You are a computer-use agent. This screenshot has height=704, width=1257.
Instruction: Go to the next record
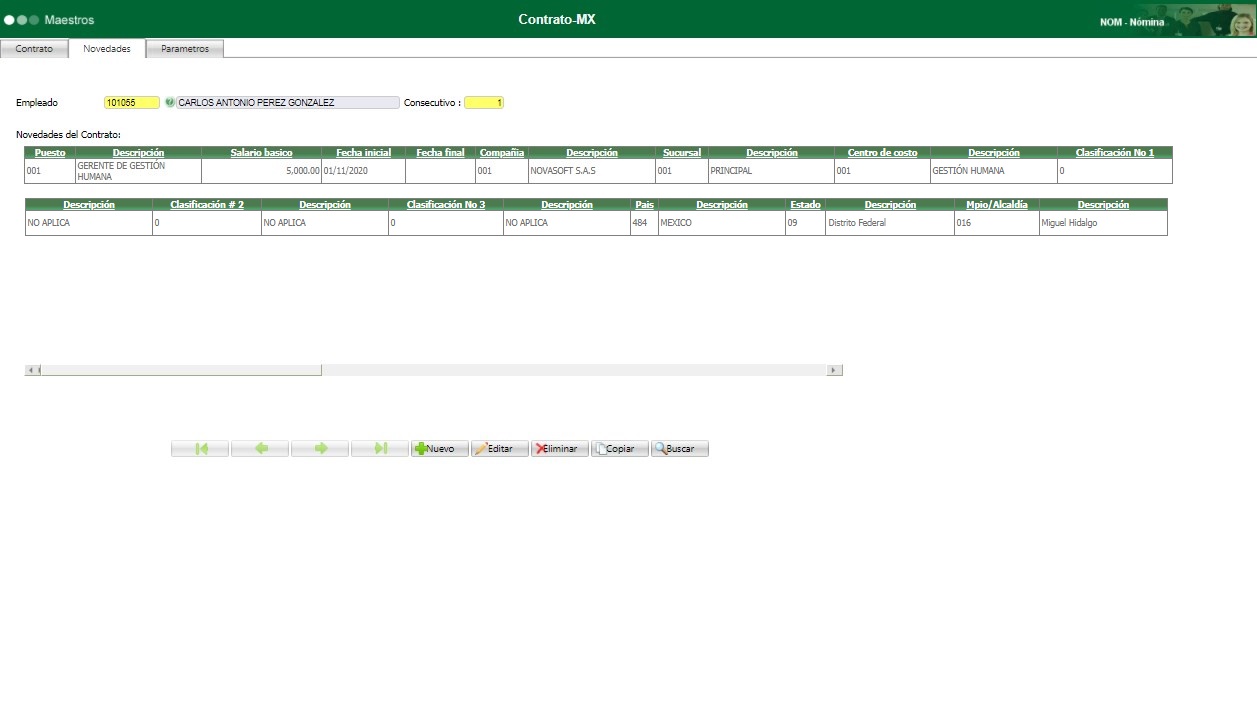click(320, 449)
